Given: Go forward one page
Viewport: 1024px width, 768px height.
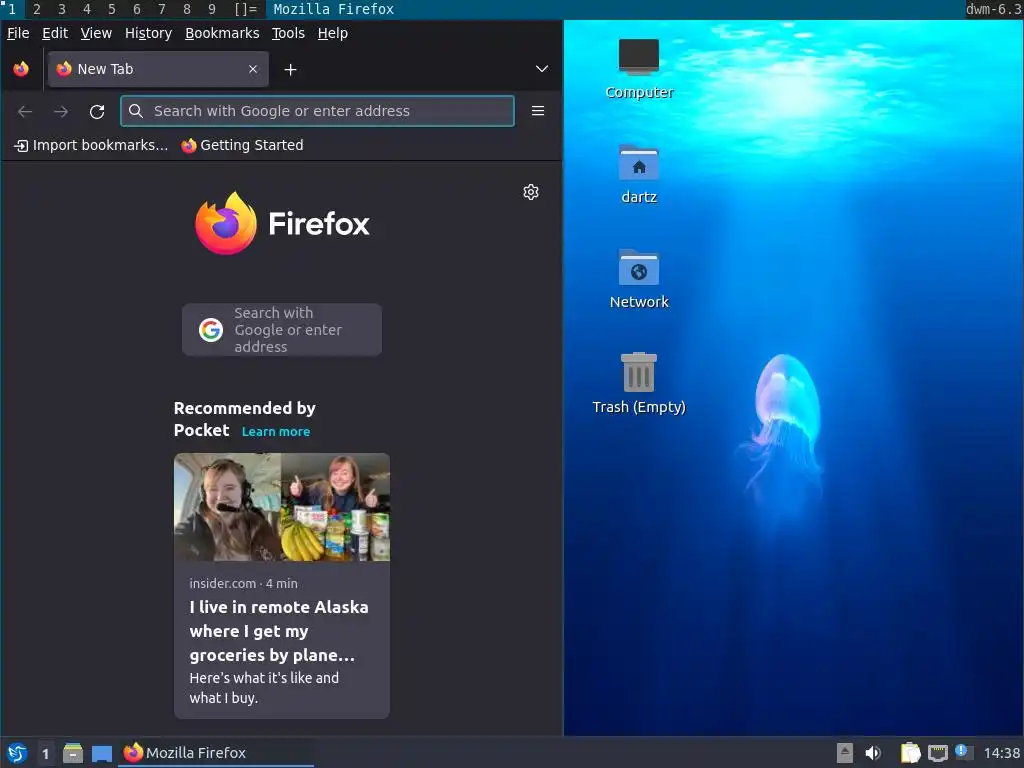Looking at the screenshot, I should [61, 112].
